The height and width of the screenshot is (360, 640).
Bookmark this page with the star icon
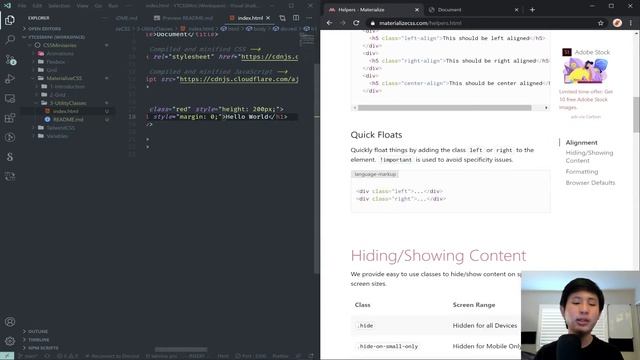[600, 23]
